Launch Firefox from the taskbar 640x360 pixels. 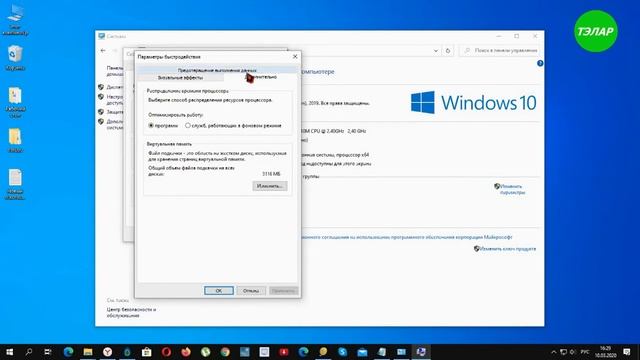(186, 352)
